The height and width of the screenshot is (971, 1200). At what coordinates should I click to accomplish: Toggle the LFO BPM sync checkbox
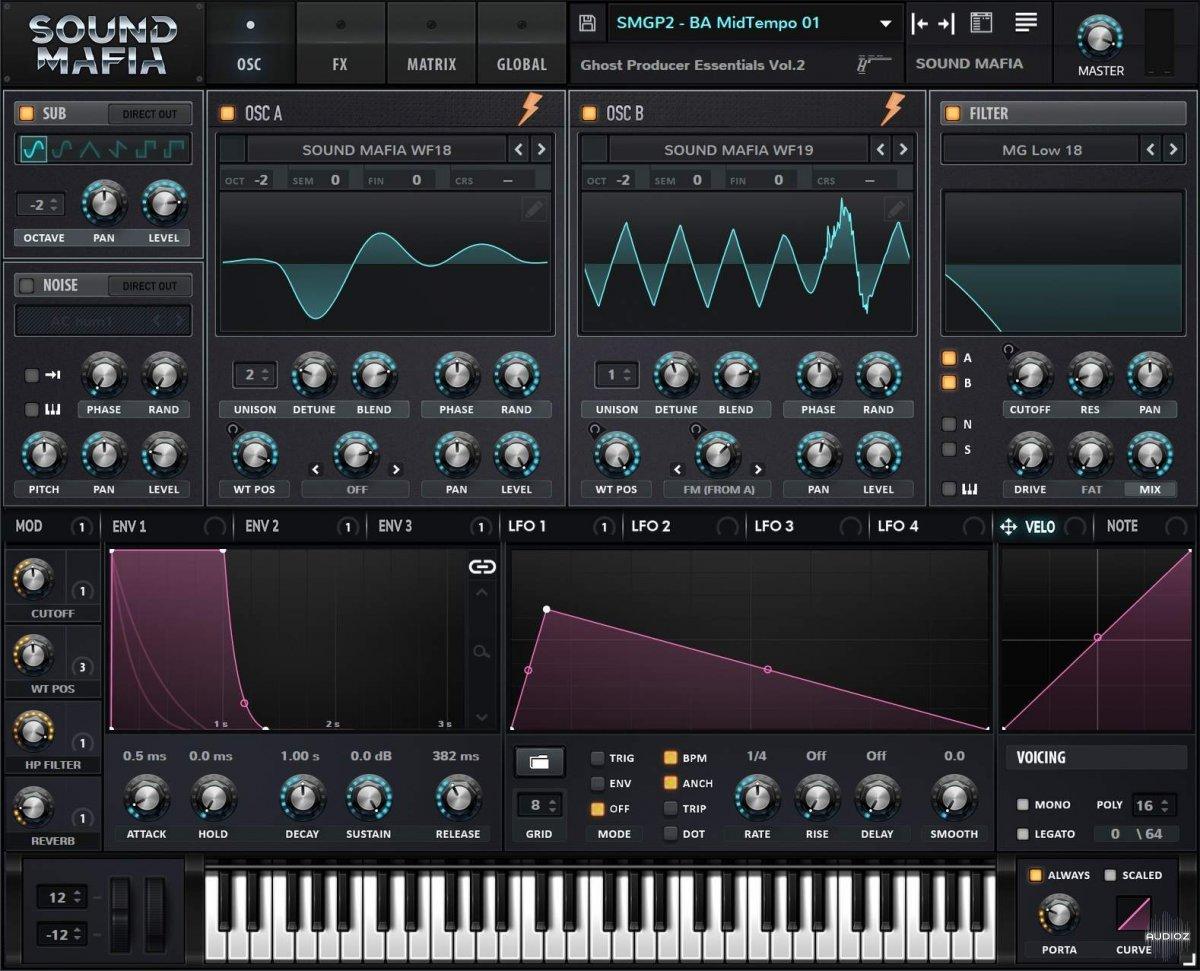tap(670, 758)
